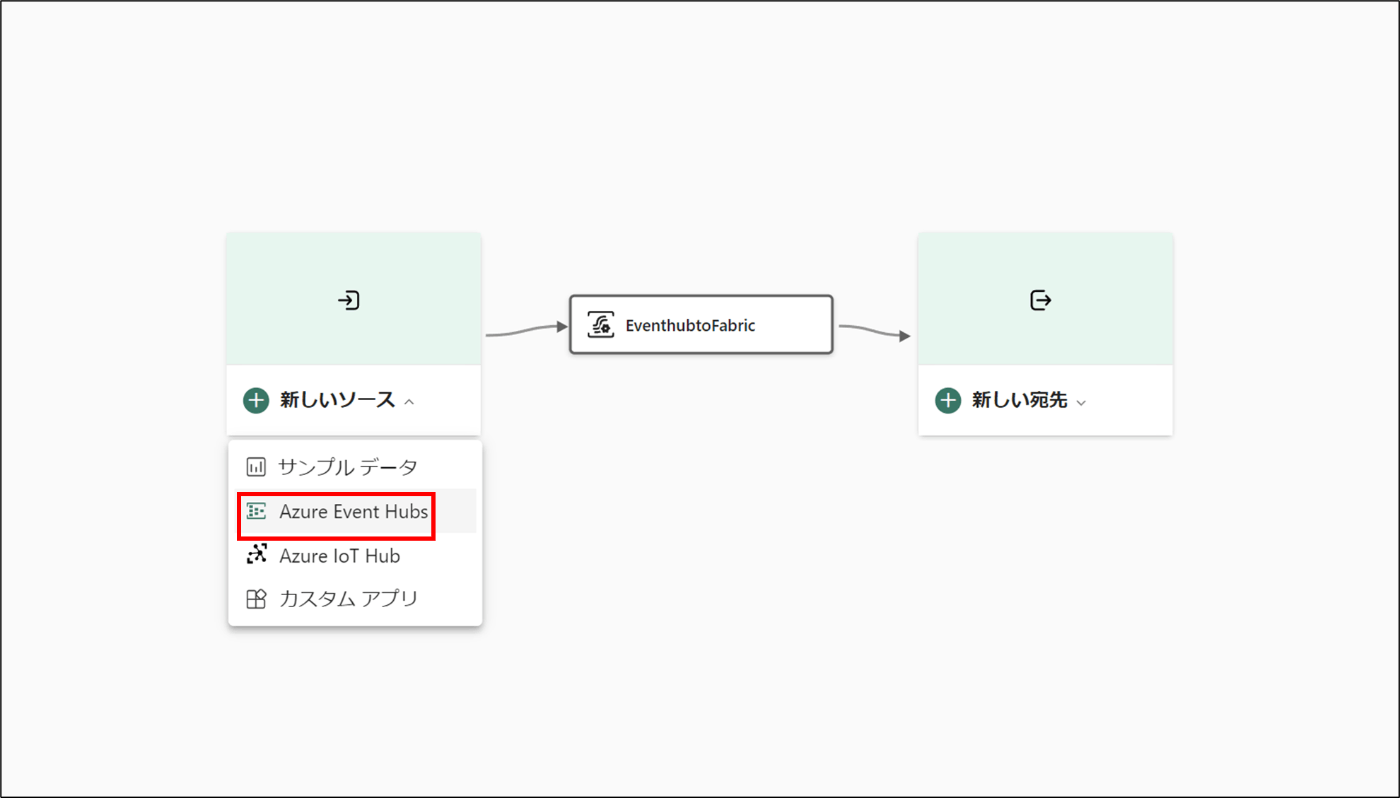Click the Azure Event Hubs icon

click(256, 512)
